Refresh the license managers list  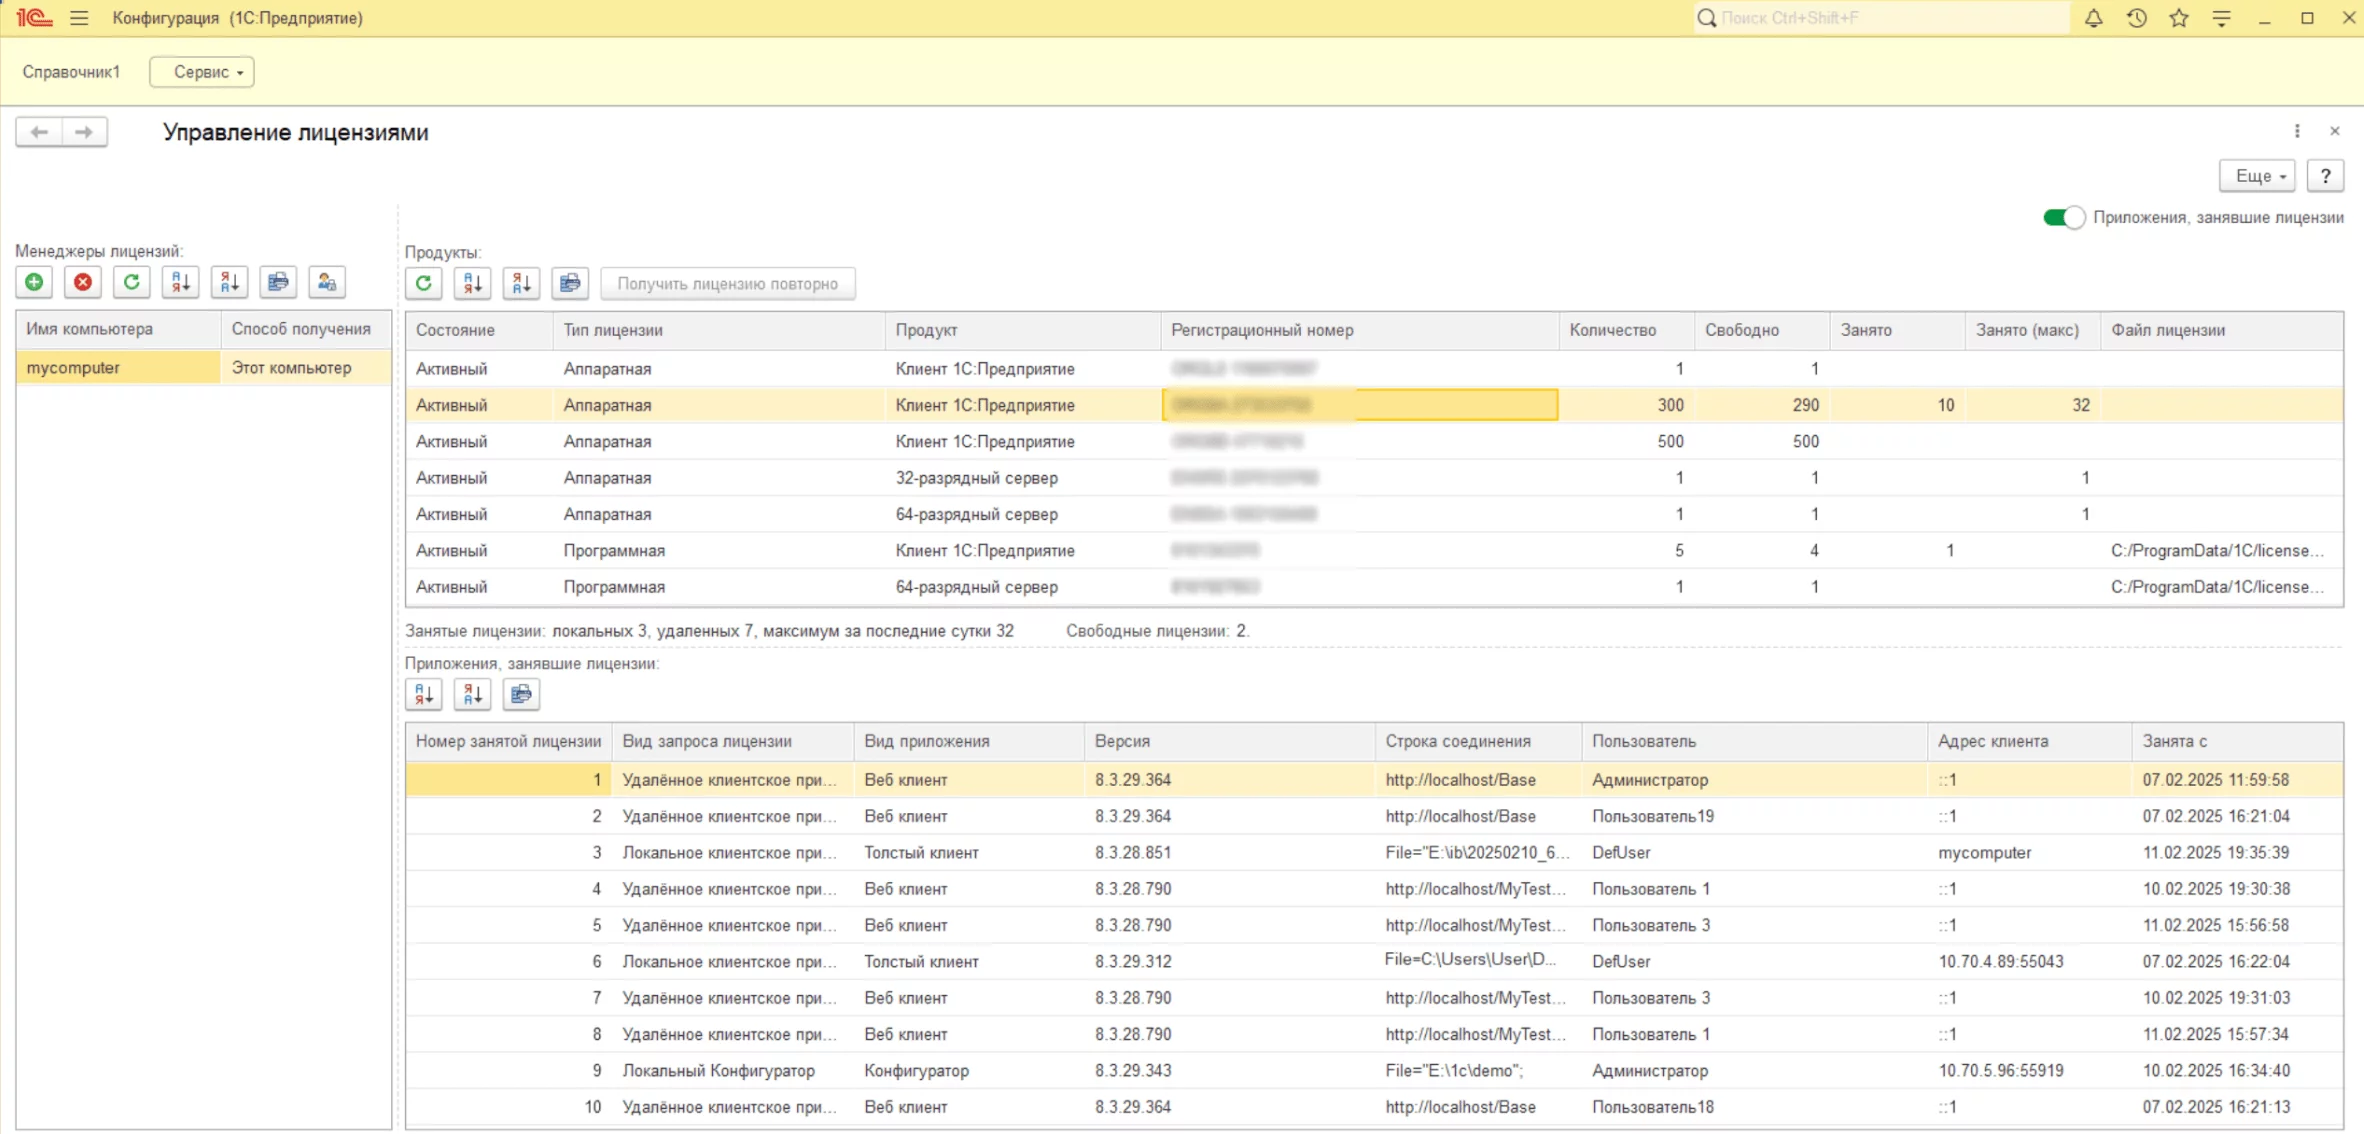[x=131, y=283]
